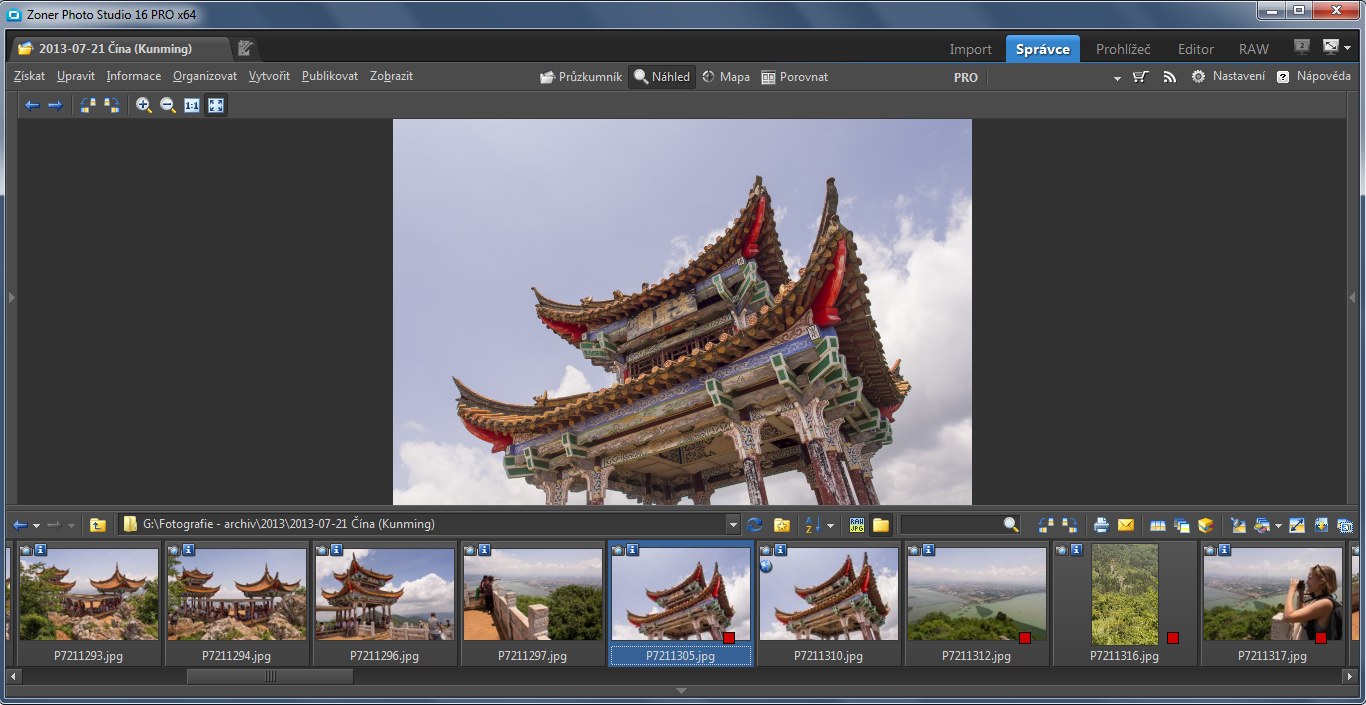Select the Správce tab
Viewport: 1366px width, 705px height.
pos(1043,49)
